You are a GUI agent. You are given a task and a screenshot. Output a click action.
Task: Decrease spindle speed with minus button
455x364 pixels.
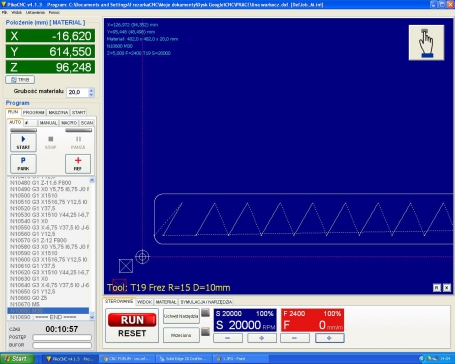point(228,338)
